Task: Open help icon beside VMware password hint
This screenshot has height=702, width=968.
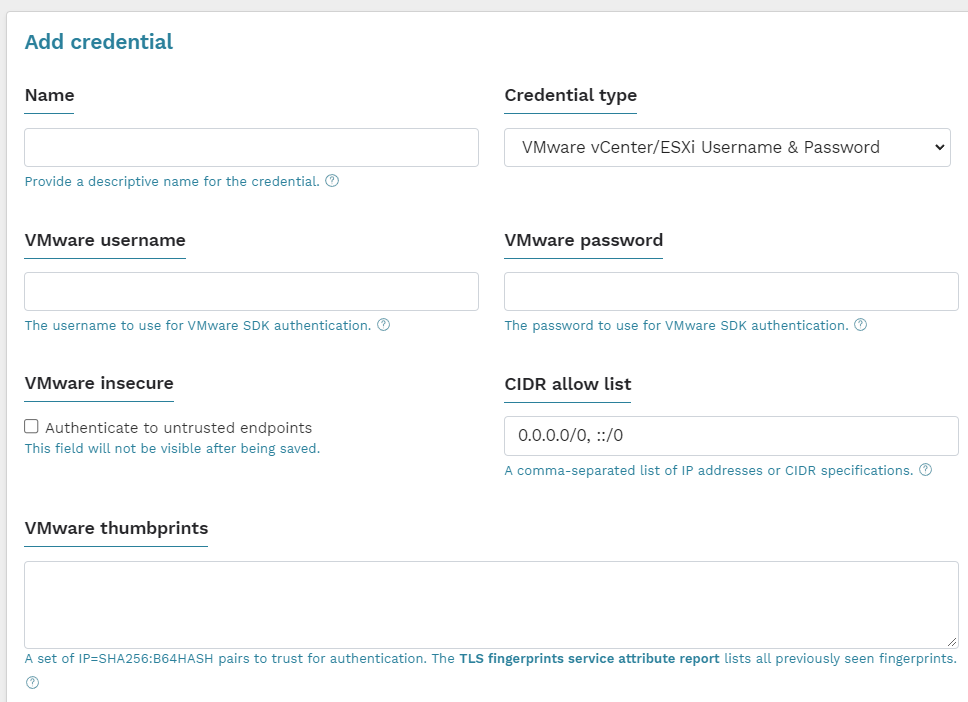Action: coord(861,325)
